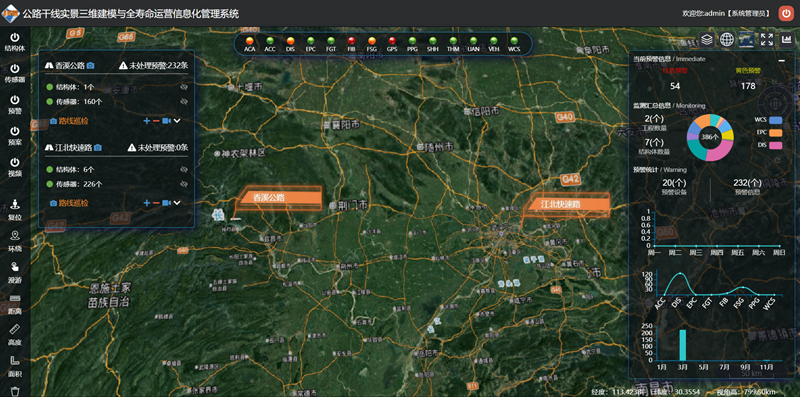This screenshot has height=397, width=800.
Task: Open the map layers stack icon
Action: (707, 39)
